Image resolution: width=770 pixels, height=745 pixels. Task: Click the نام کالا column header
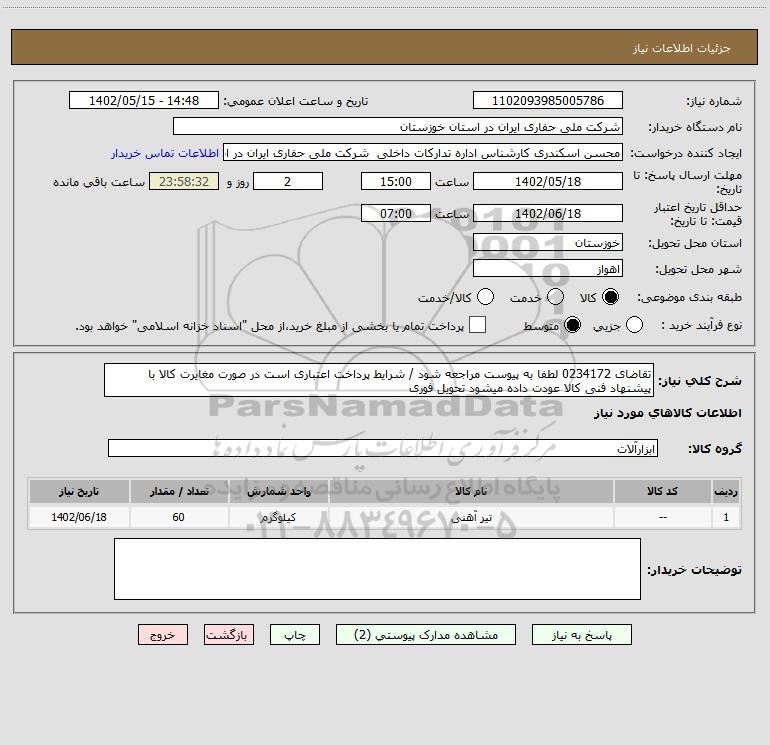[471, 491]
